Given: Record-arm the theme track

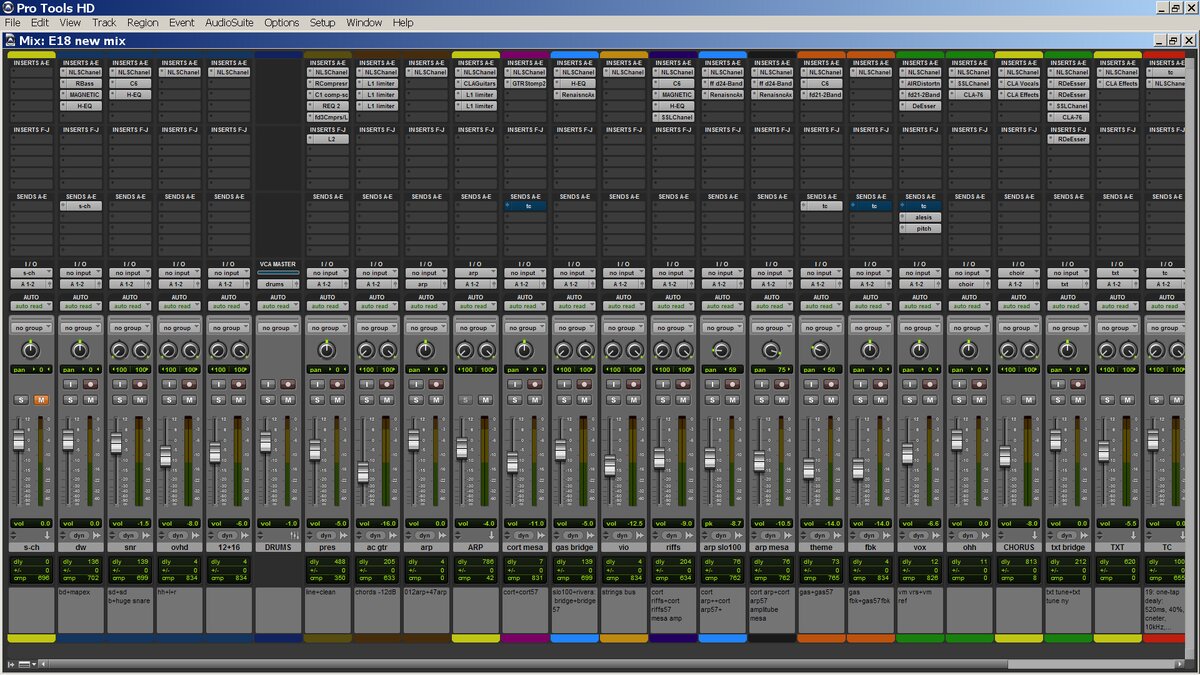Looking at the screenshot, I should pos(830,384).
